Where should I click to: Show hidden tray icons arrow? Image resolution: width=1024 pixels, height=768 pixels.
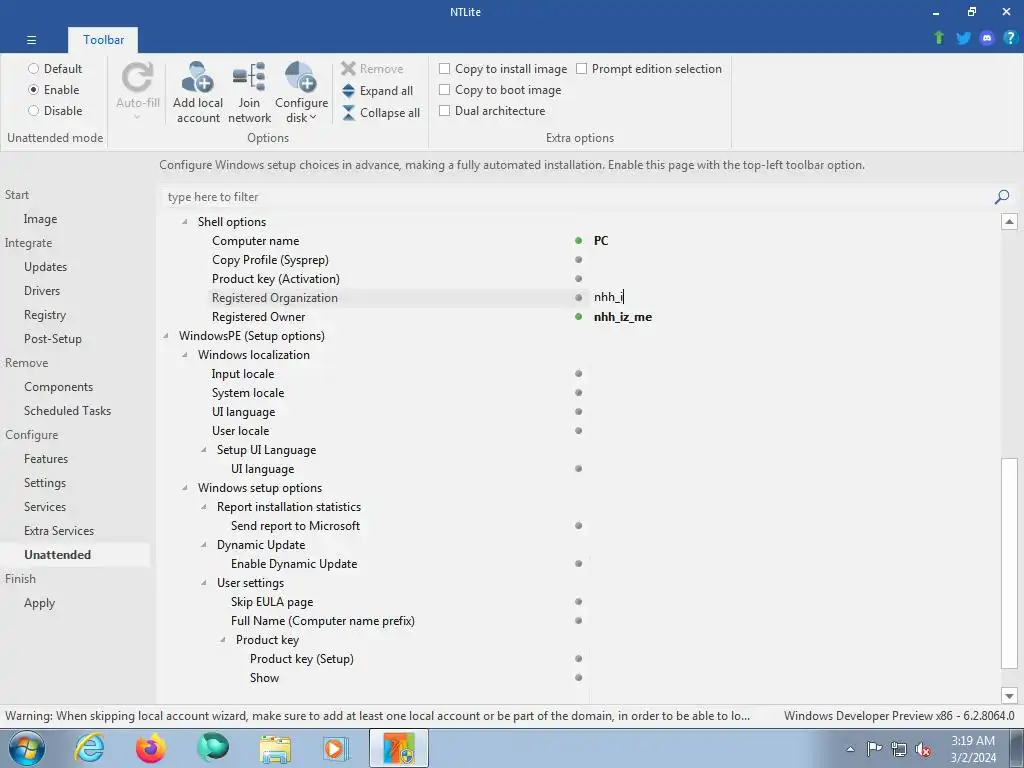tap(850, 749)
